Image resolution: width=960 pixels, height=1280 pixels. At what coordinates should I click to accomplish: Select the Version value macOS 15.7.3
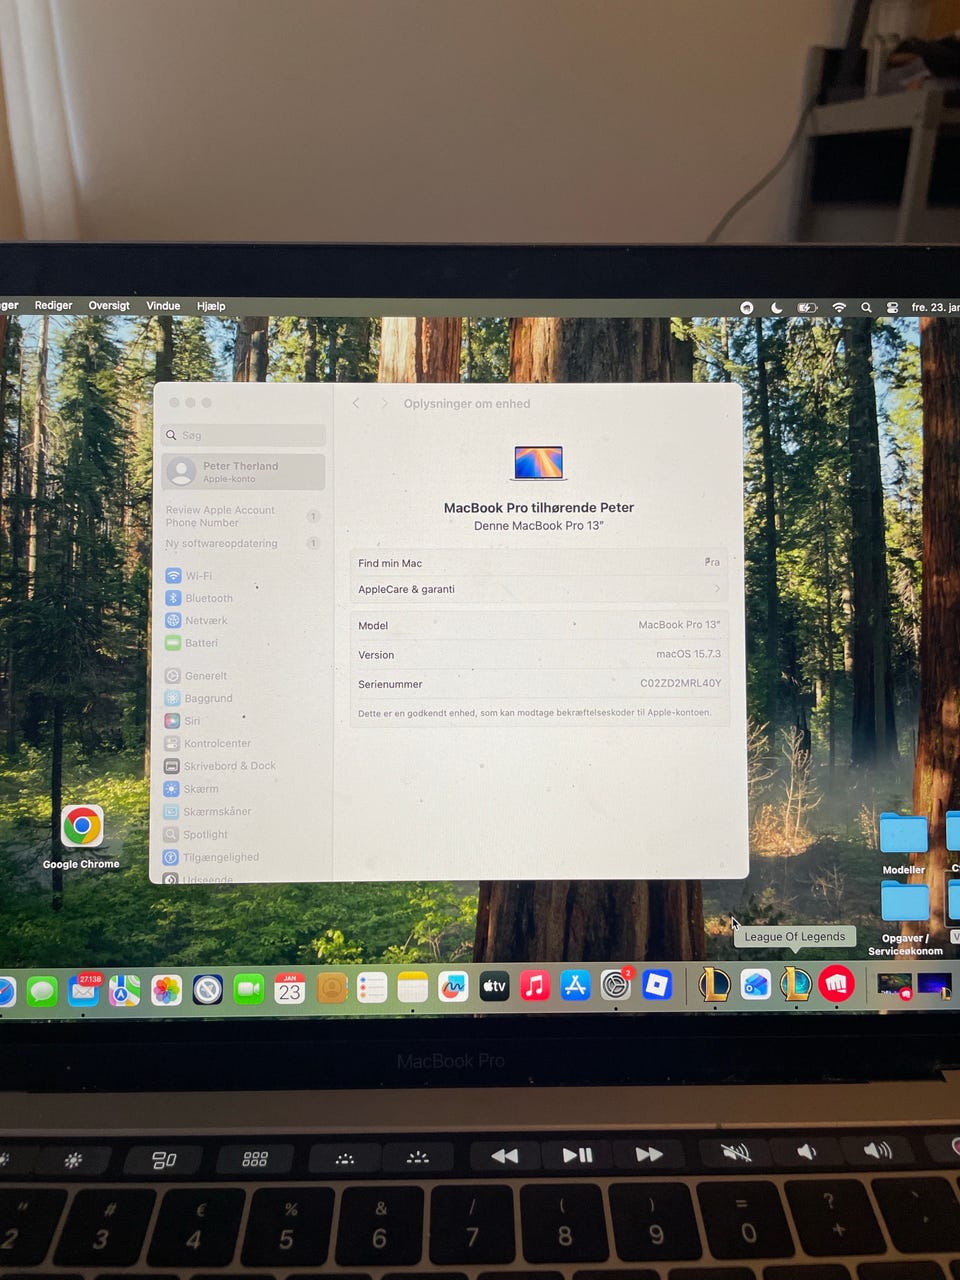688,654
